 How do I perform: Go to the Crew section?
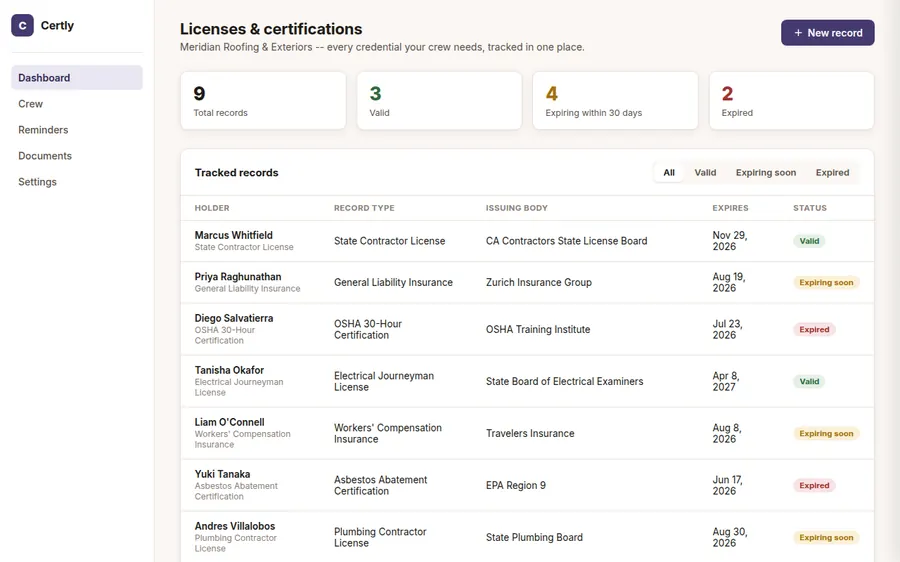click(77, 104)
